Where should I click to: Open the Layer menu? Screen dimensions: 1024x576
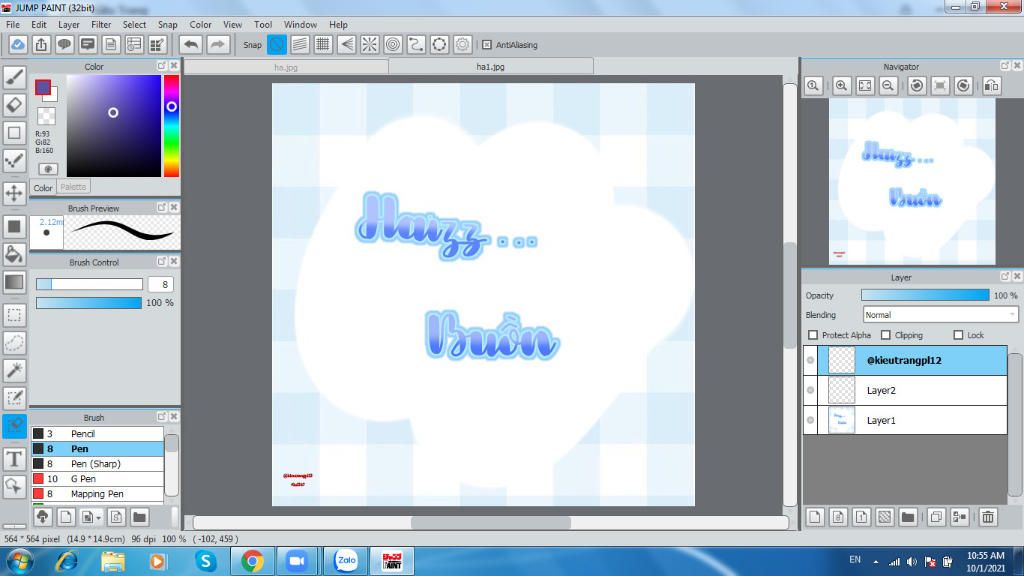69,25
